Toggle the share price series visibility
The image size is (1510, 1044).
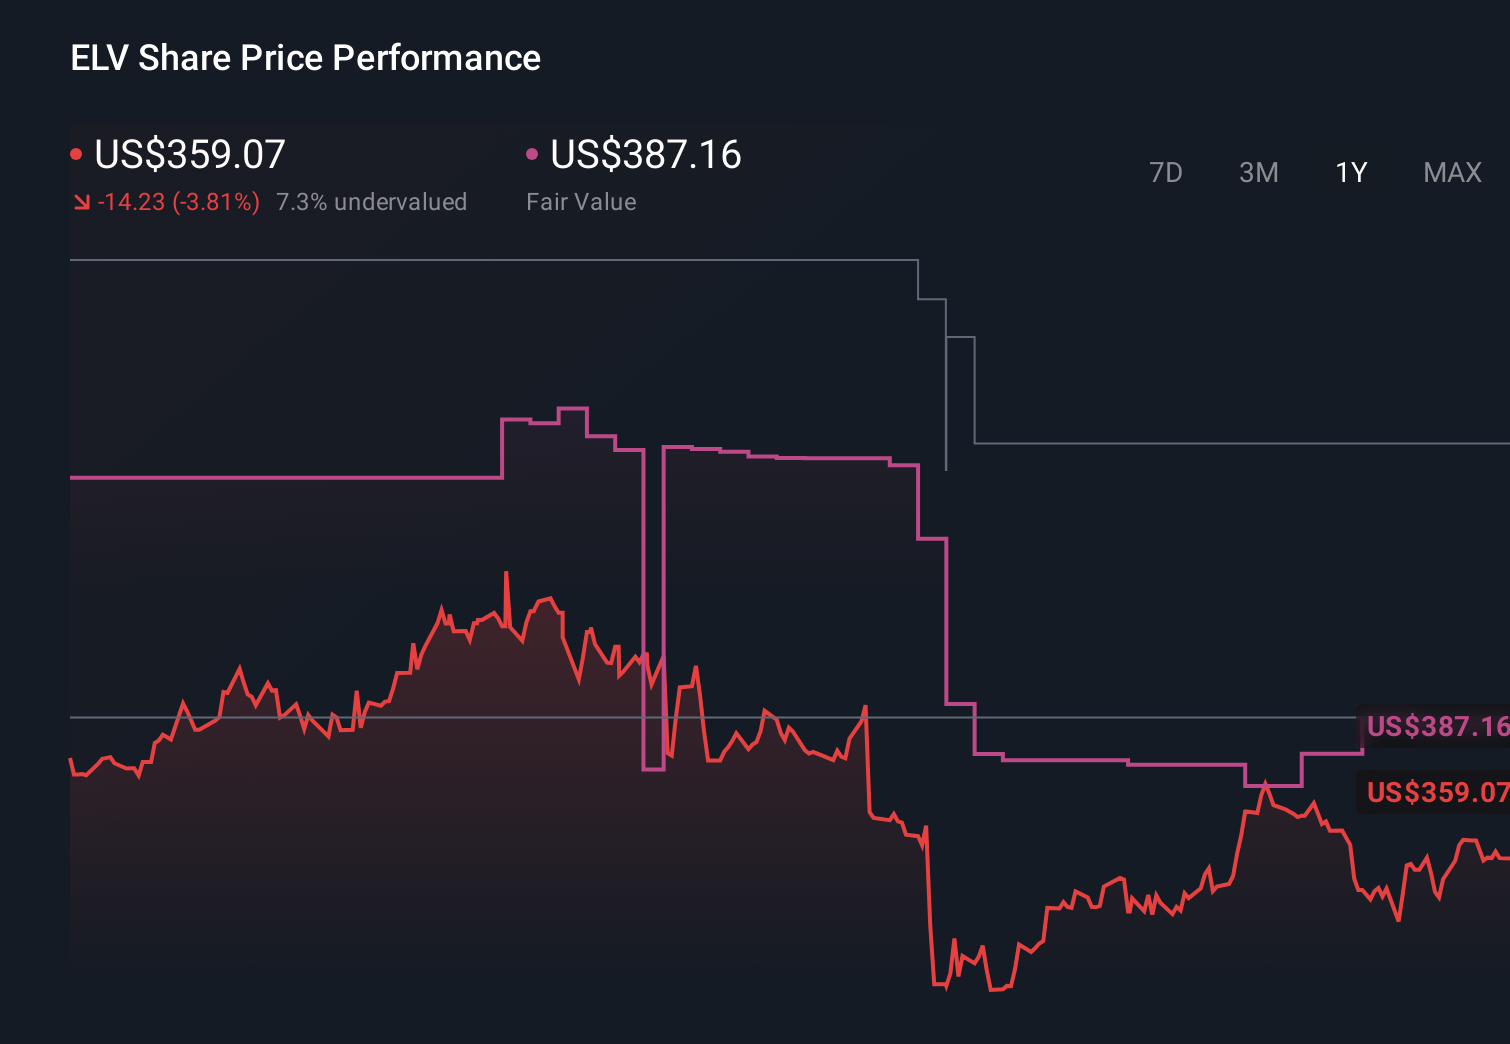pyautogui.click(x=188, y=155)
